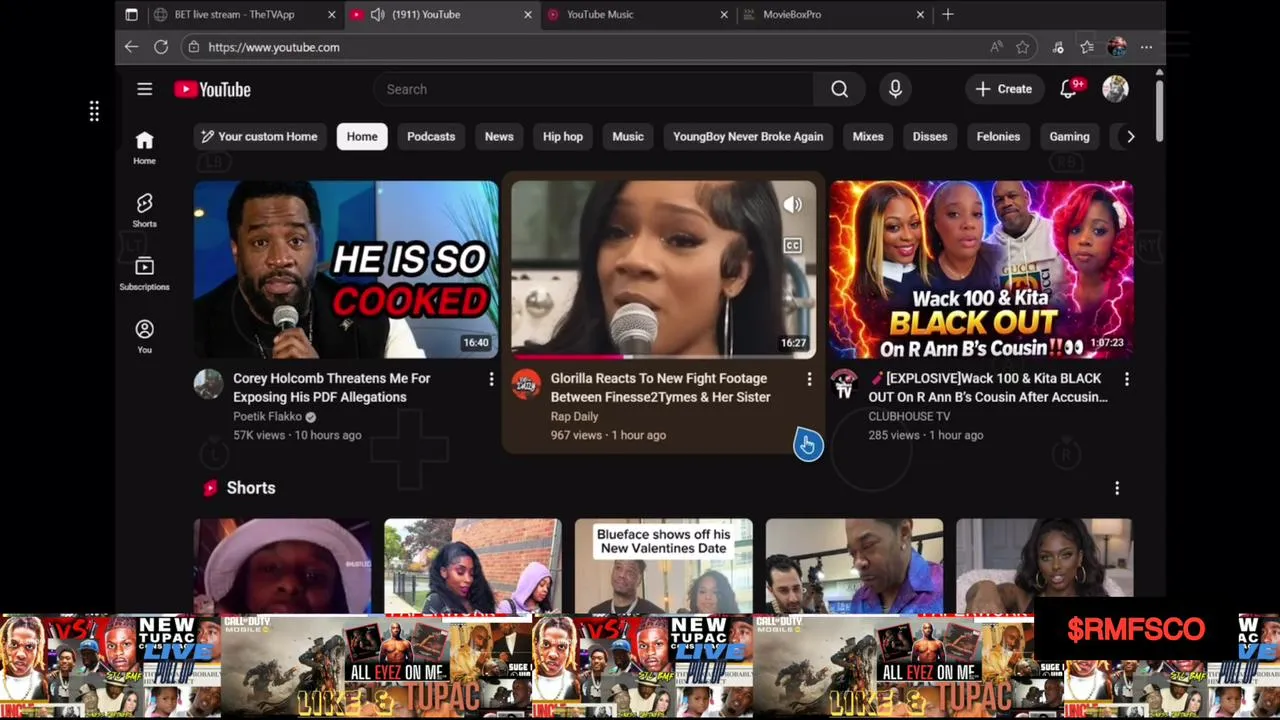The width and height of the screenshot is (1280, 720).
Task: Open the read aloud icon in address bar
Action: click(x=996, y=47)
